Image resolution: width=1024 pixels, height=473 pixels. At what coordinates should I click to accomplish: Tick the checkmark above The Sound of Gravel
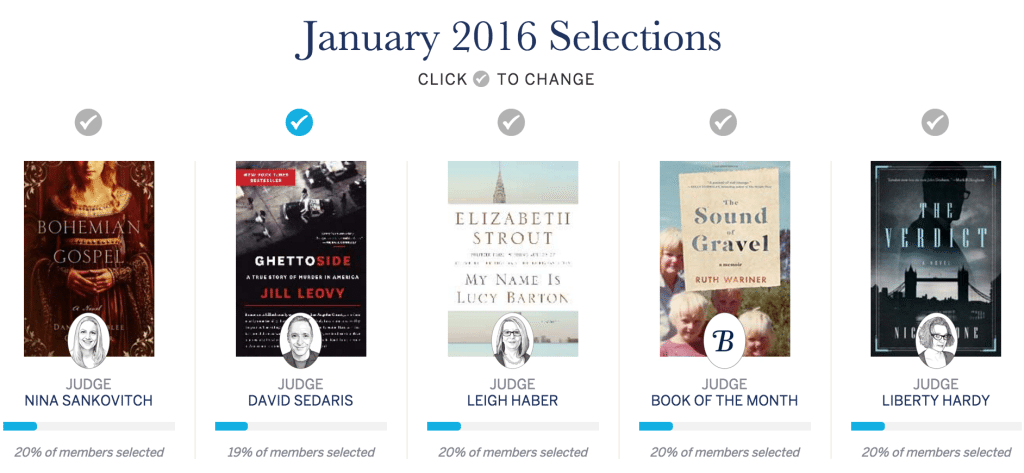coord(724,122)
